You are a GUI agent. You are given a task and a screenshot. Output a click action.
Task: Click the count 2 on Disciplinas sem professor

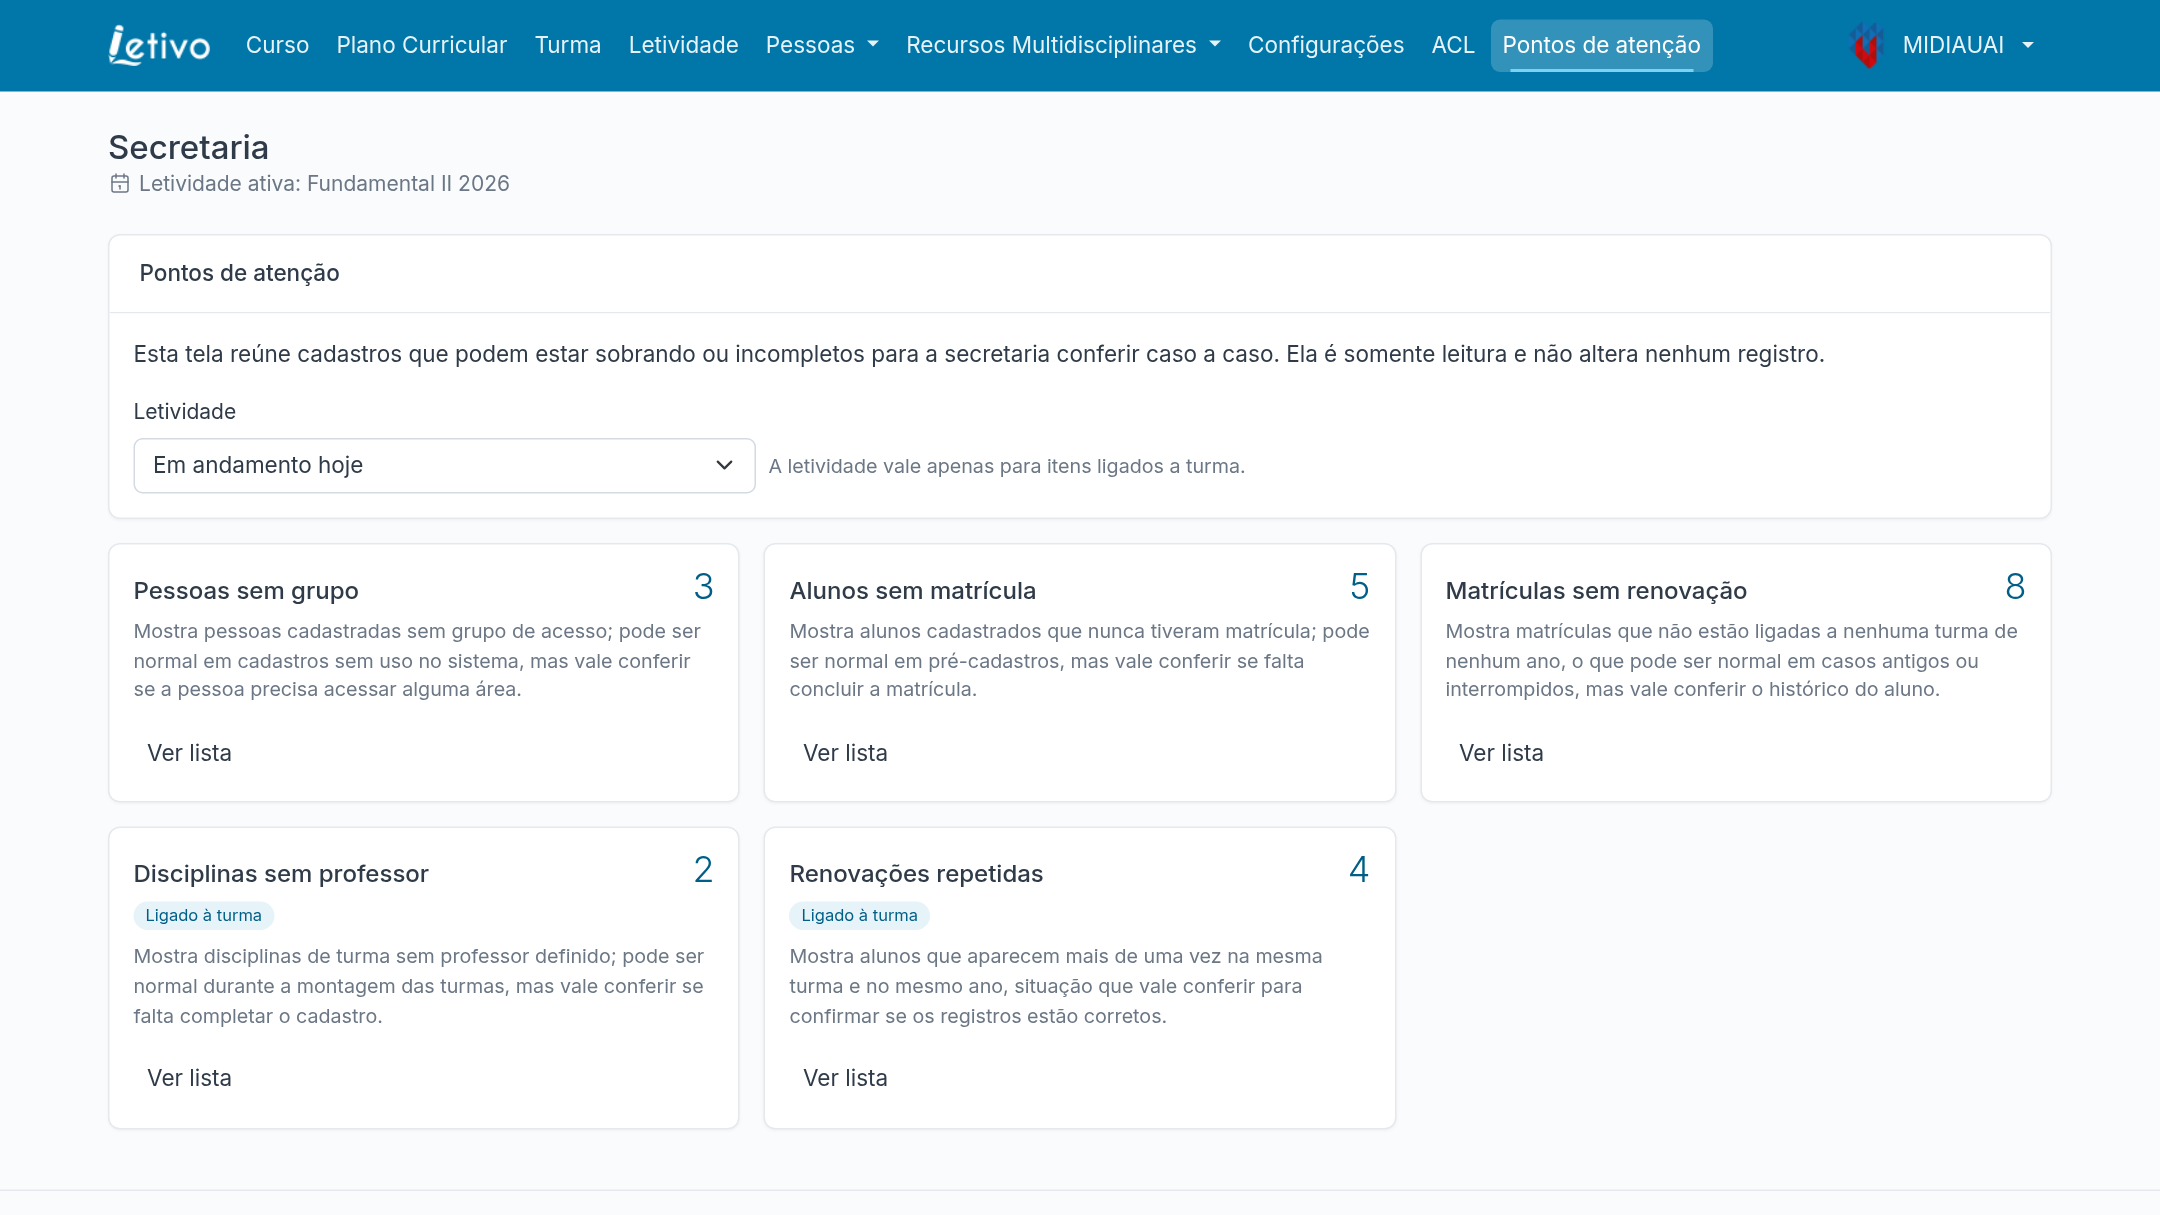[x=703, y=870]
